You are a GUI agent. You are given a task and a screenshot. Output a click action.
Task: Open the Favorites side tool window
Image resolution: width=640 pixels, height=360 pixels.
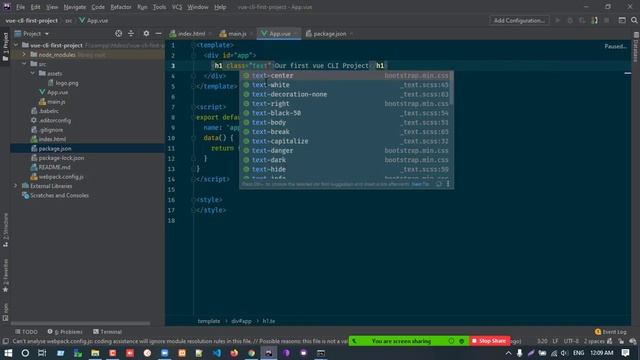[5, 276]
